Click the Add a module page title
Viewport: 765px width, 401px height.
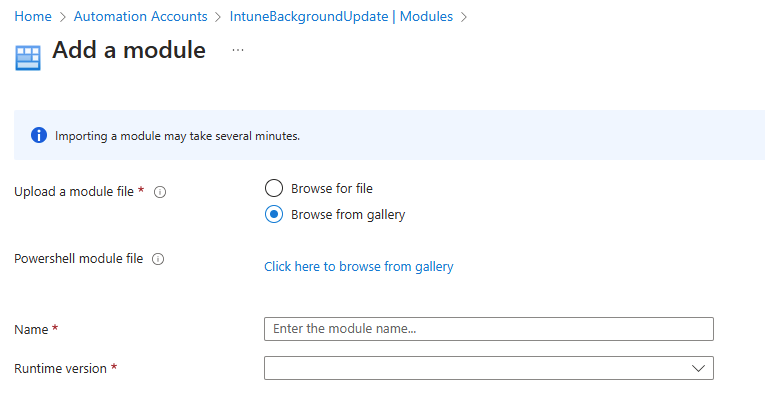point(129,50)
